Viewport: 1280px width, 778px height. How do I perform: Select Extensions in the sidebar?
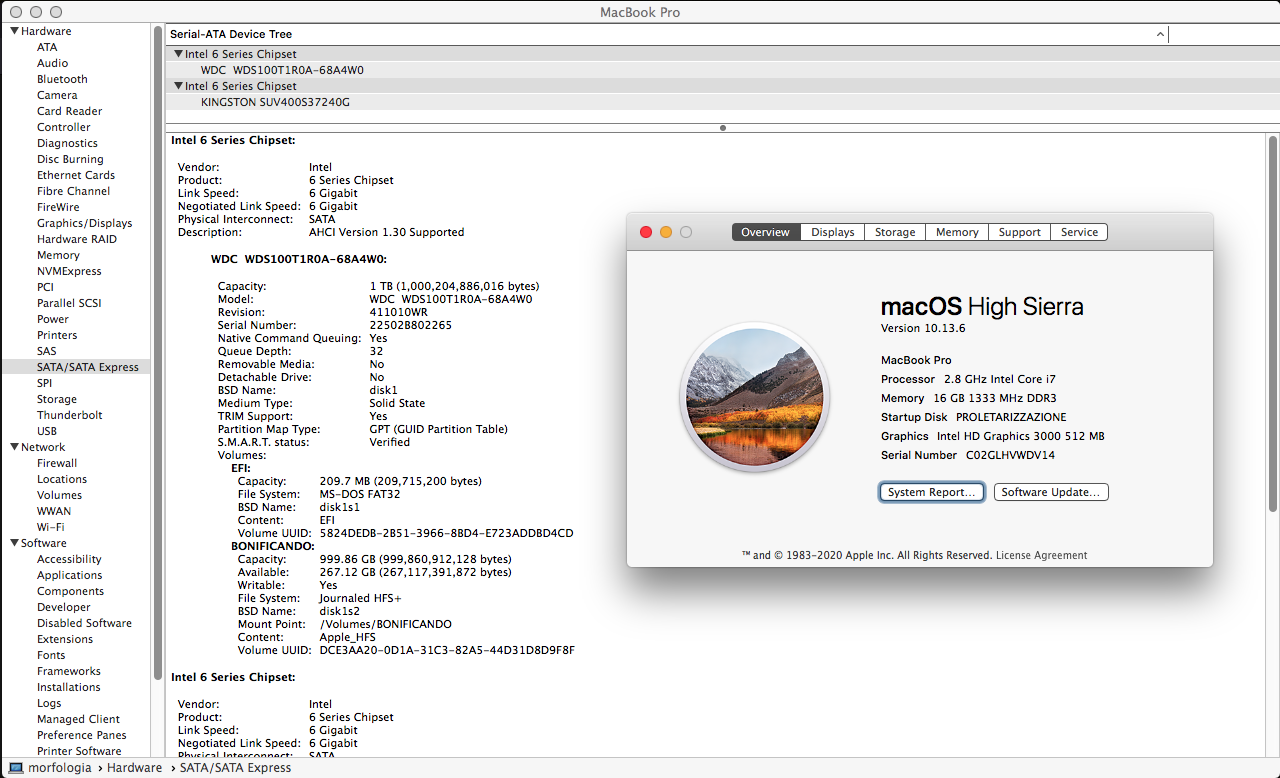click(x=65, y=639)
